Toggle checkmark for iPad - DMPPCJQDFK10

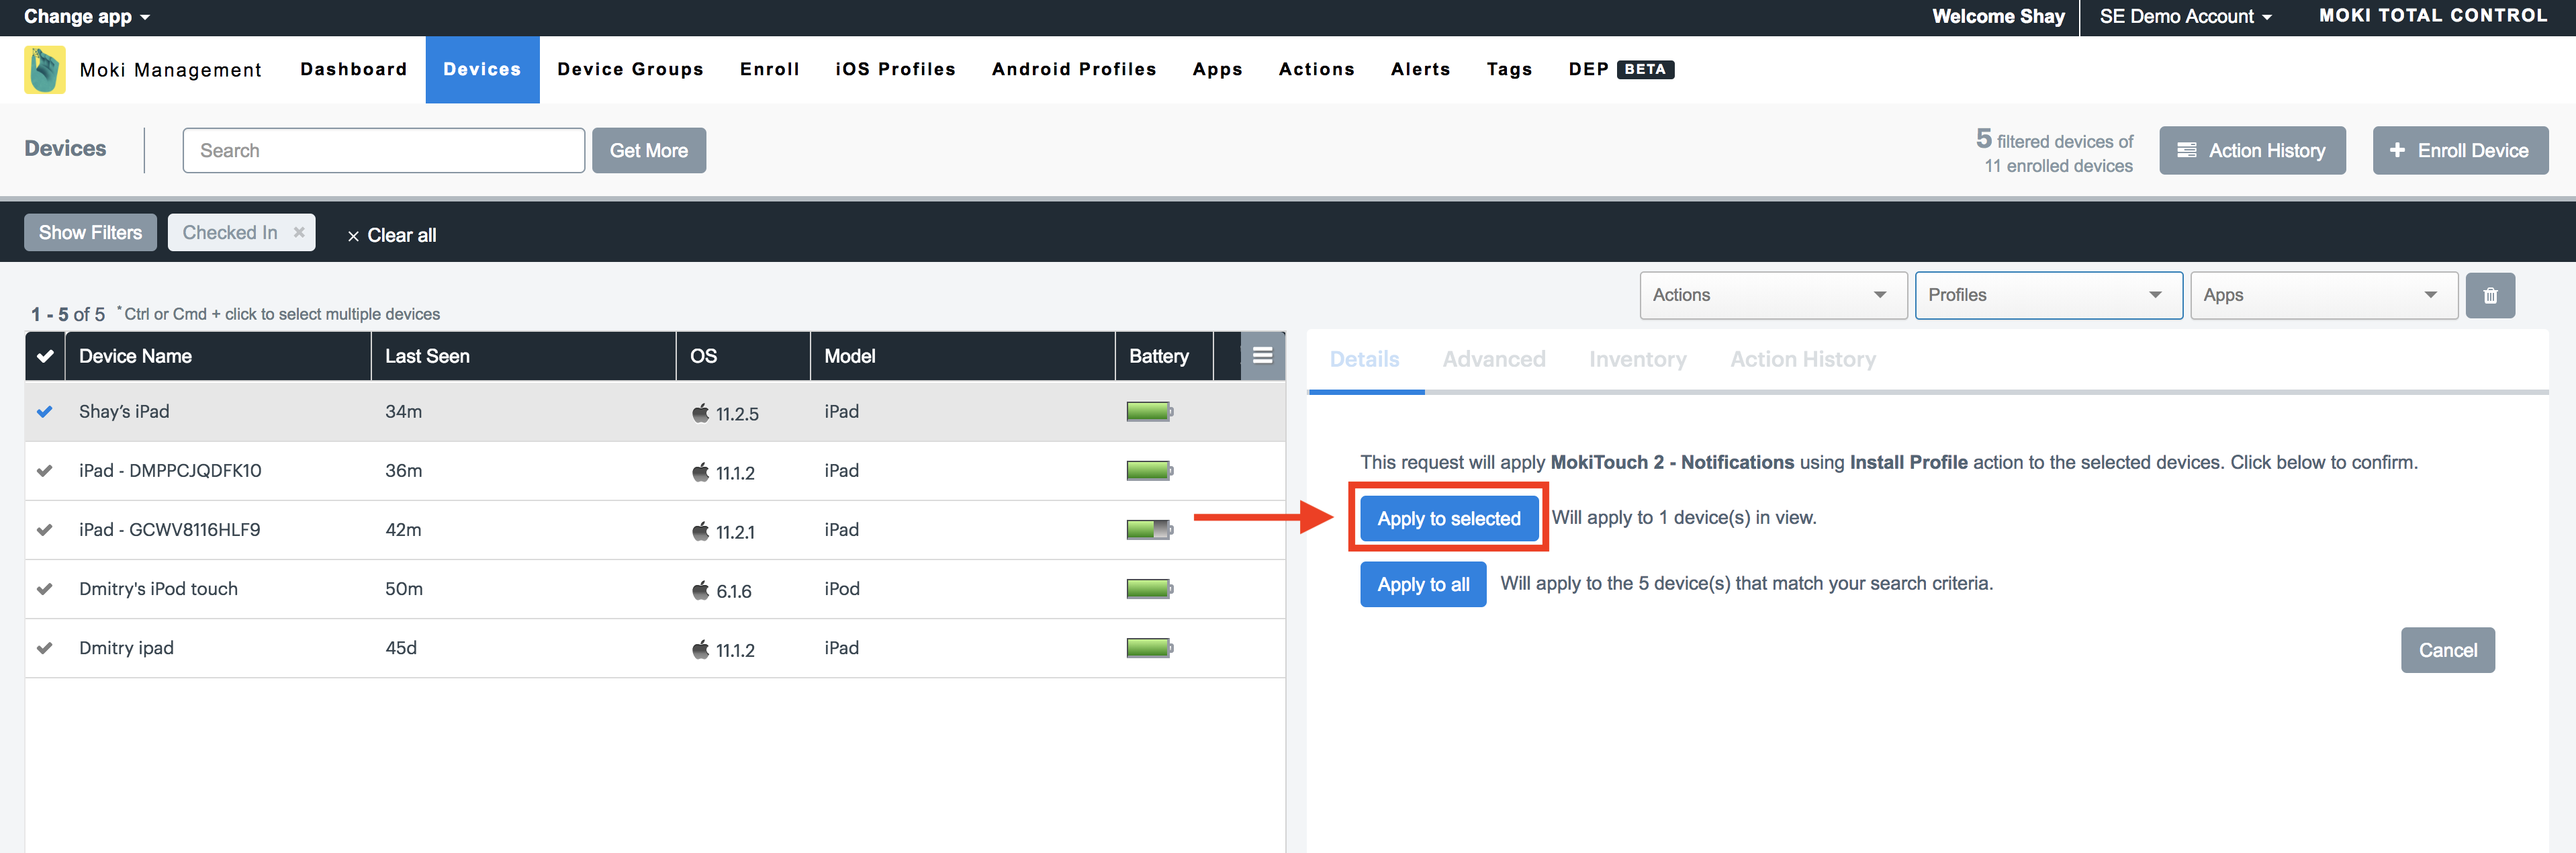(45, 471)
